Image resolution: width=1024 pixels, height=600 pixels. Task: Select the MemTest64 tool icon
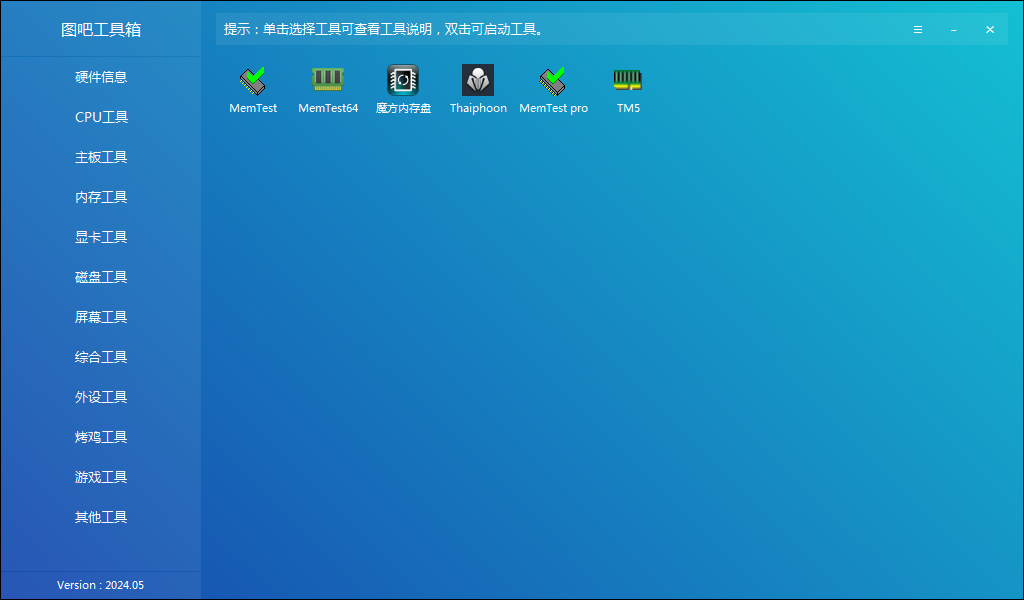coord(328,80)
